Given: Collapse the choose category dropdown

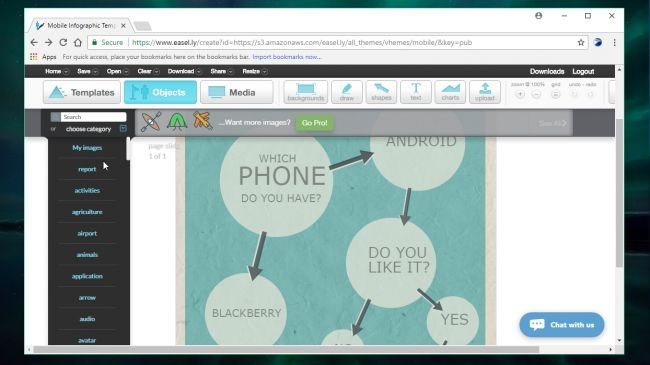Looking at the screenshot, I should [x=123, y=129].
